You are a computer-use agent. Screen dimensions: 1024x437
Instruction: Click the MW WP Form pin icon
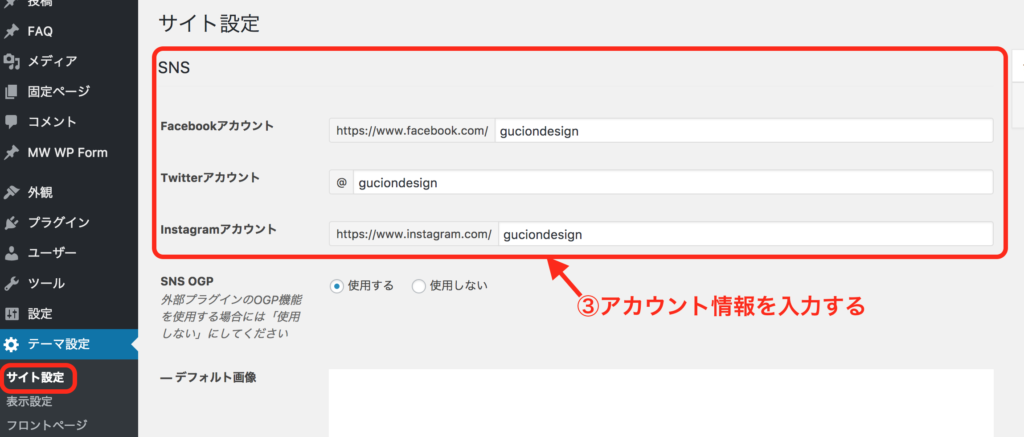coord(11,153)
